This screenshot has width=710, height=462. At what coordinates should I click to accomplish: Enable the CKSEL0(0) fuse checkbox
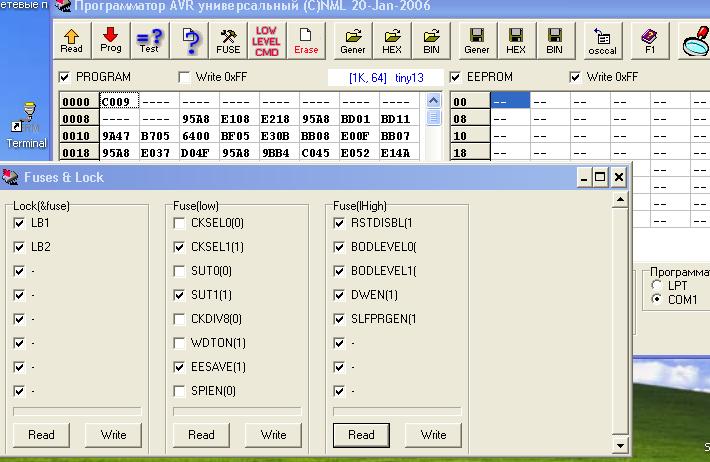tap(179, 222)
